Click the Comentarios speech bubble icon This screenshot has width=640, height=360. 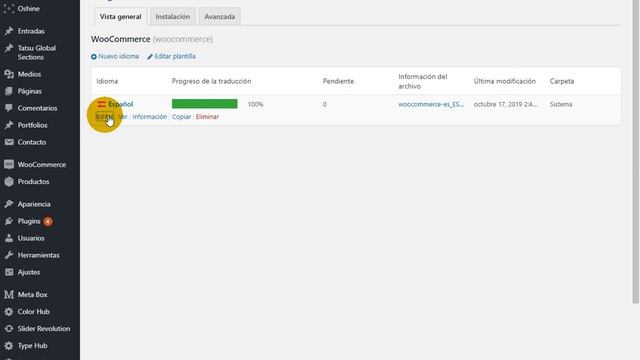[9, 108]
